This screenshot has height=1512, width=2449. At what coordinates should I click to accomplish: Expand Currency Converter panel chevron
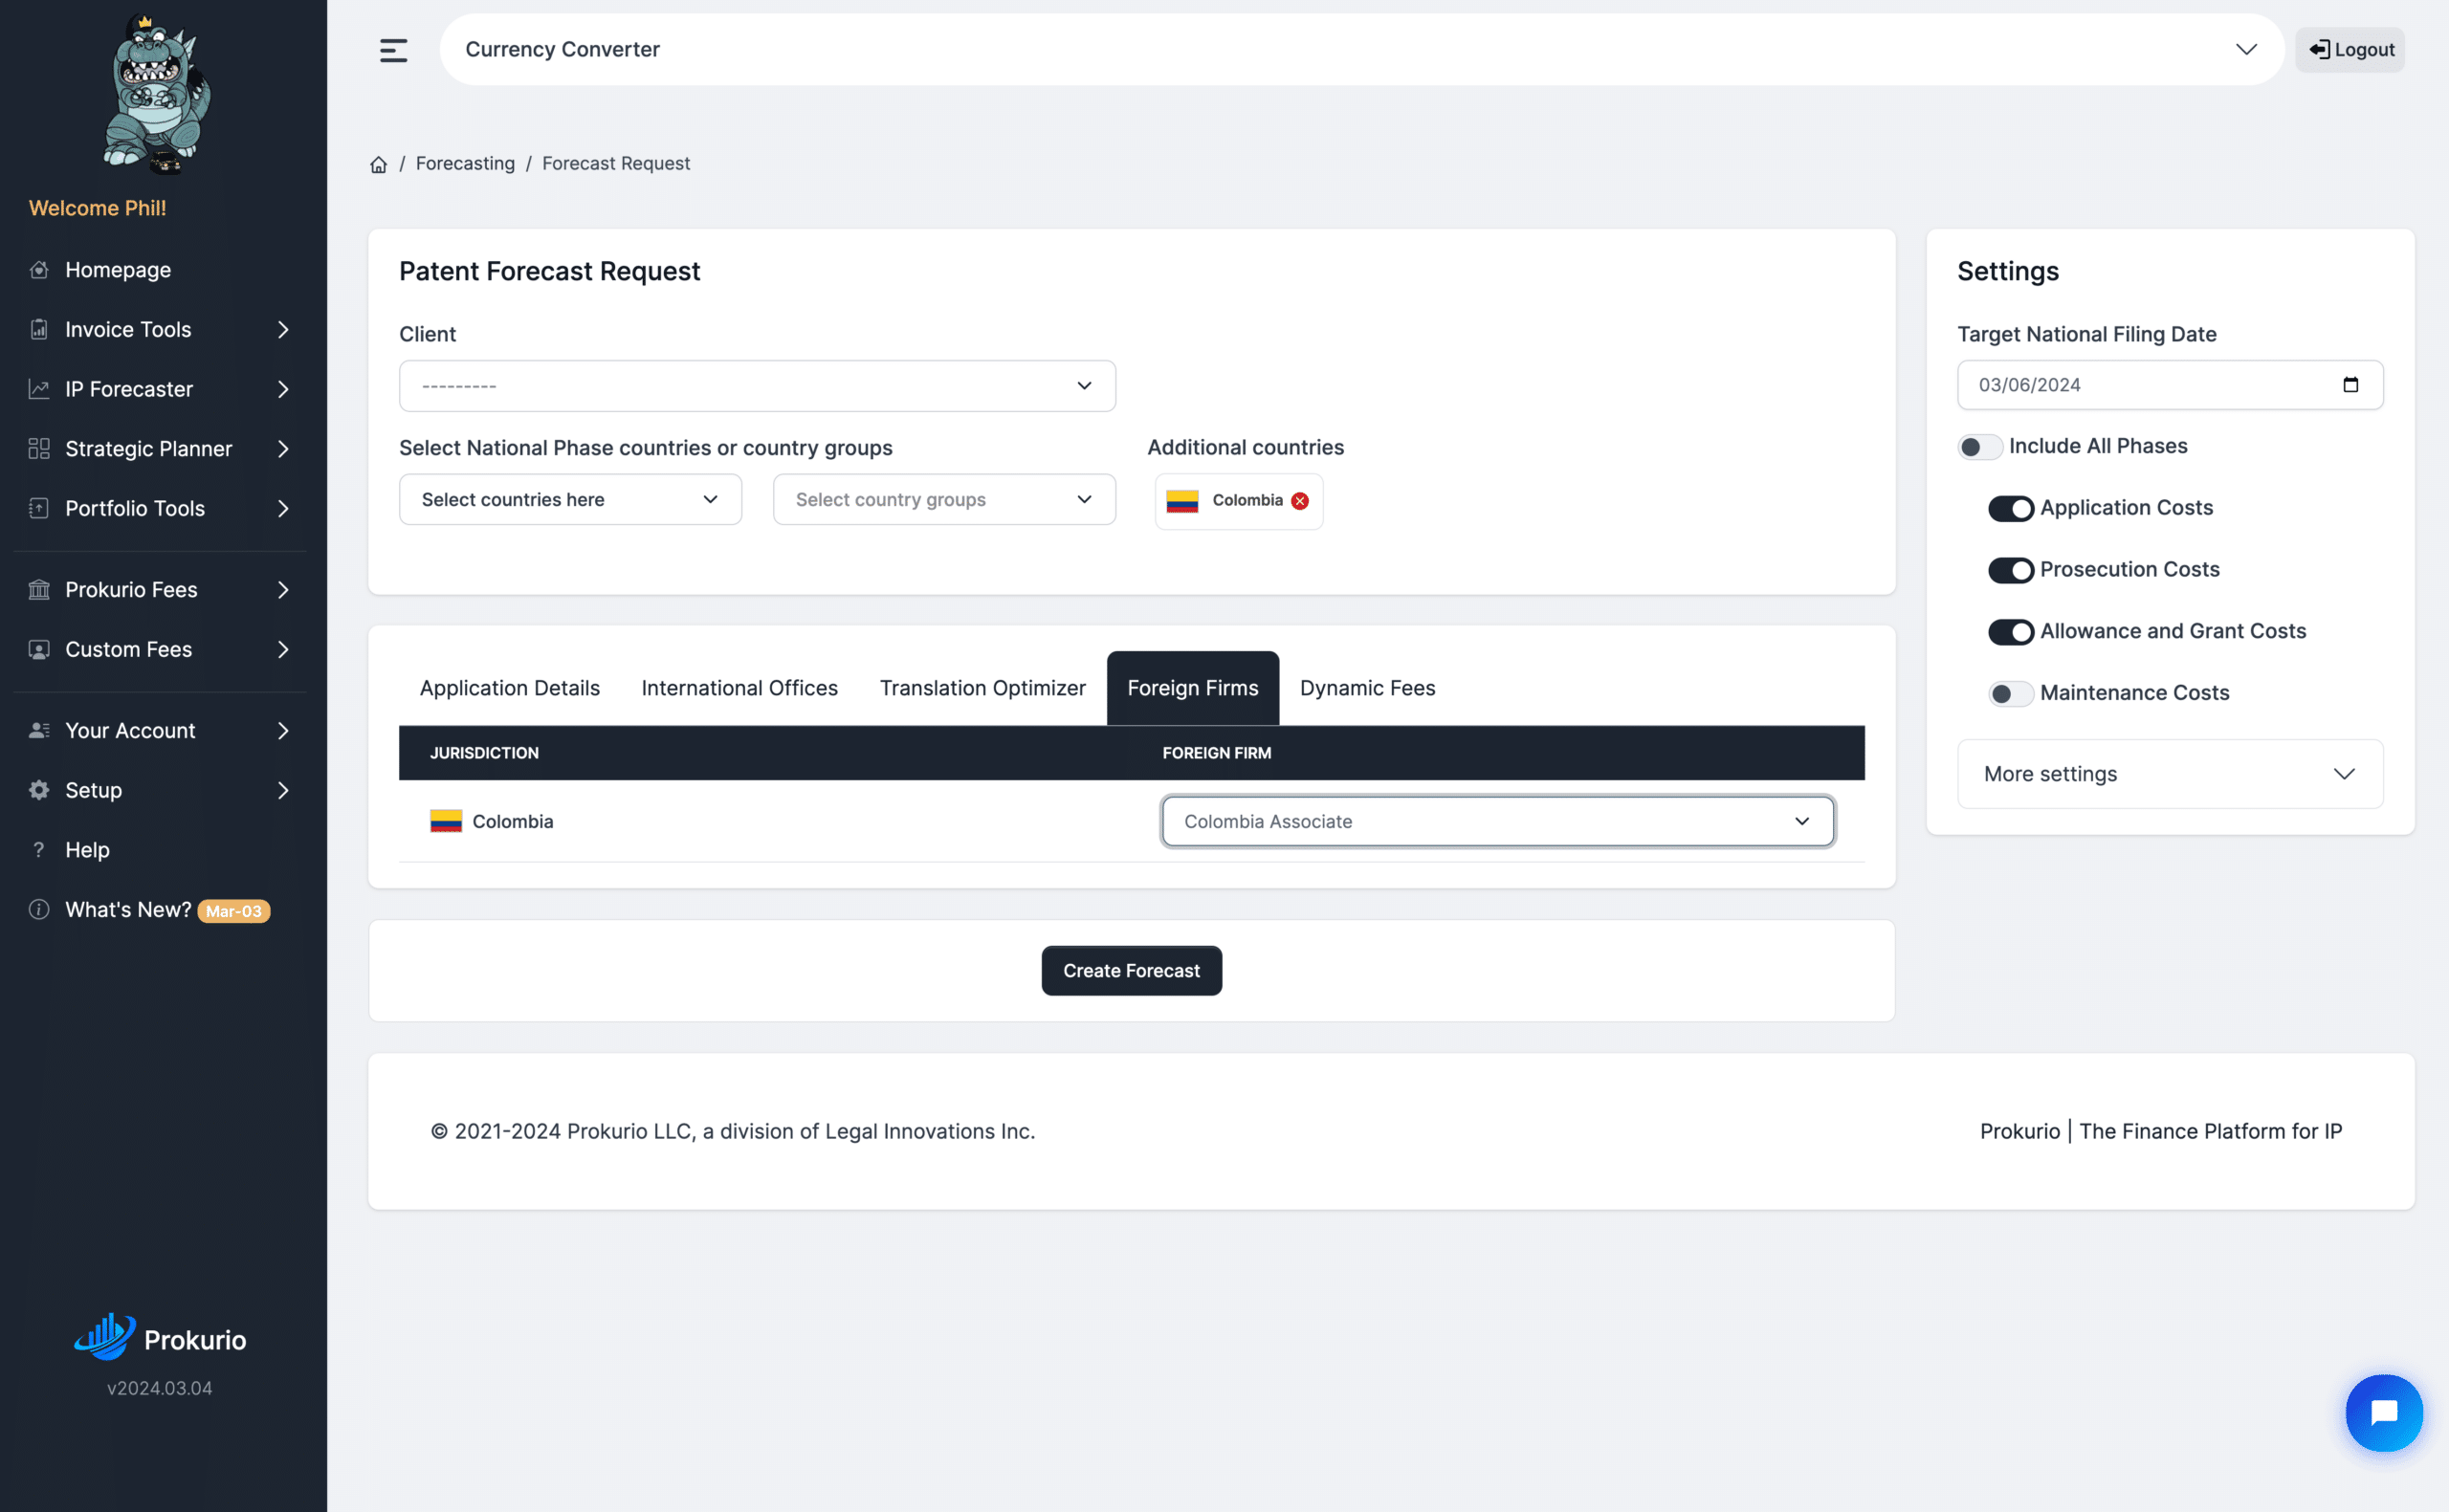[x=2245, y=50]
